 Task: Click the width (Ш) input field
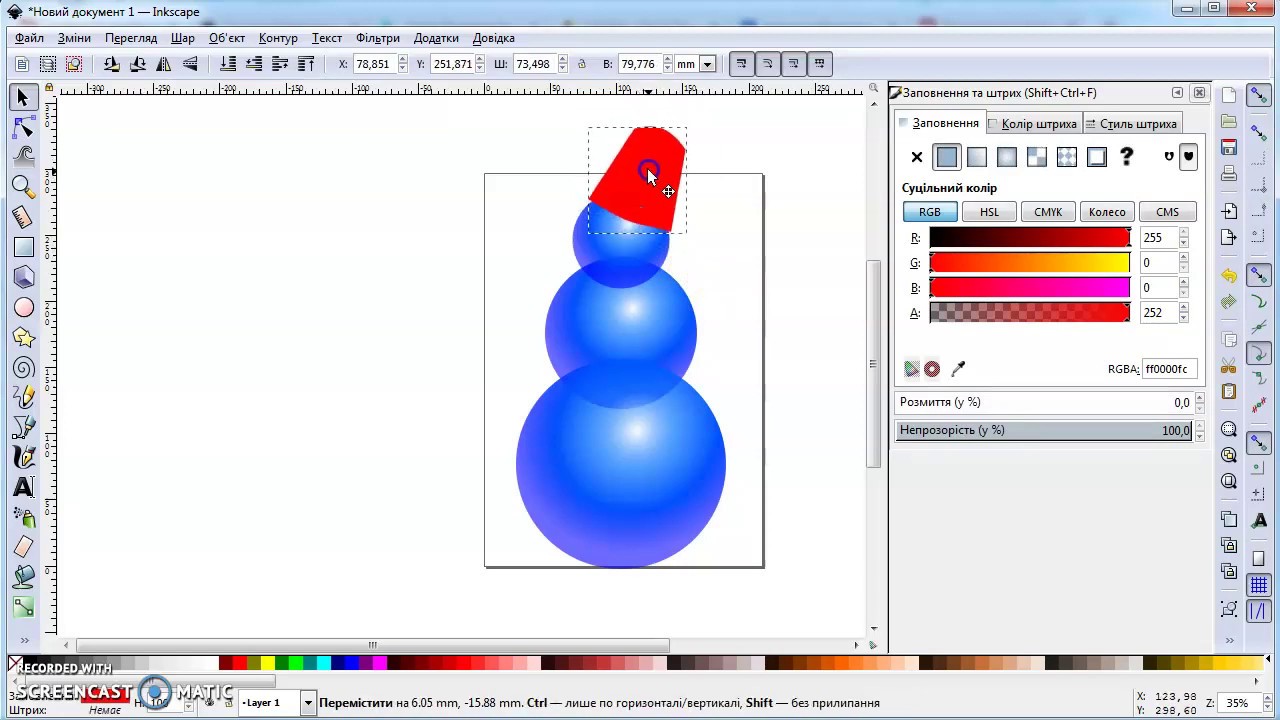click(536, 64)
